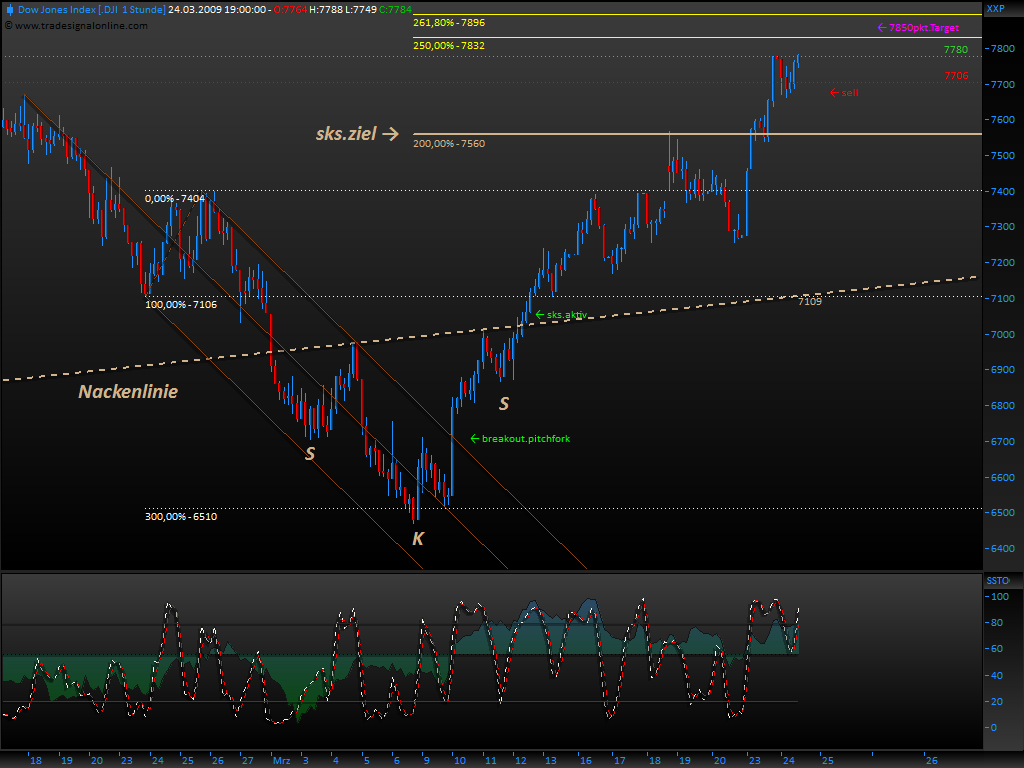Viewport: 1024px width, 768px height.
Task: Click the green breakout.pitchfork annotation
Action: point(520,439)
